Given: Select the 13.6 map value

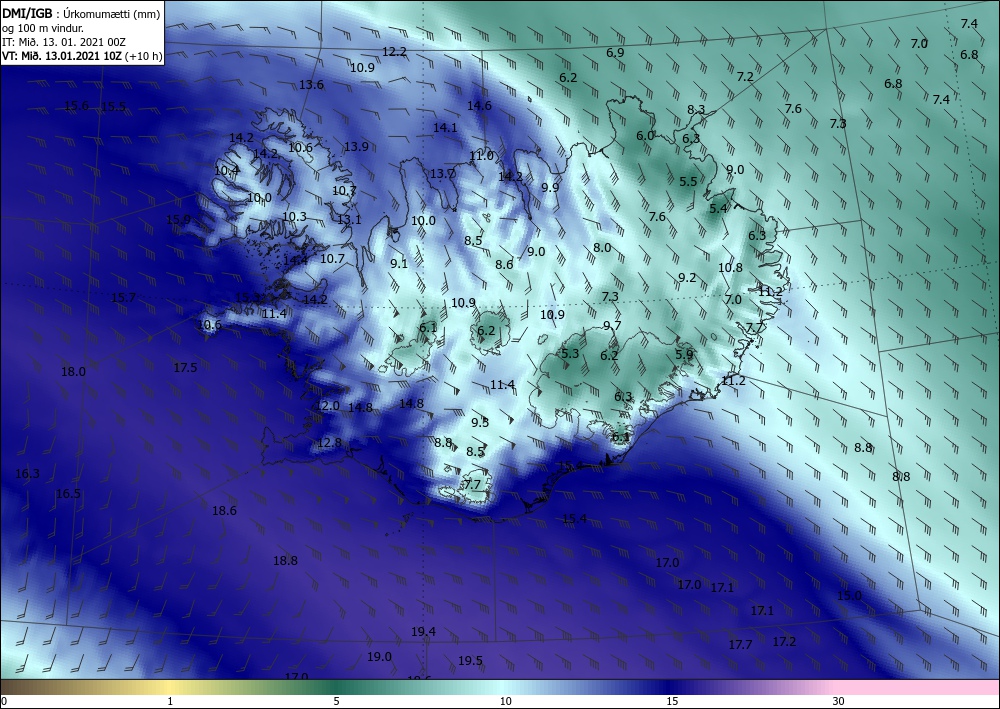Looking at the screenshot, I should click(x=311, y=84).
